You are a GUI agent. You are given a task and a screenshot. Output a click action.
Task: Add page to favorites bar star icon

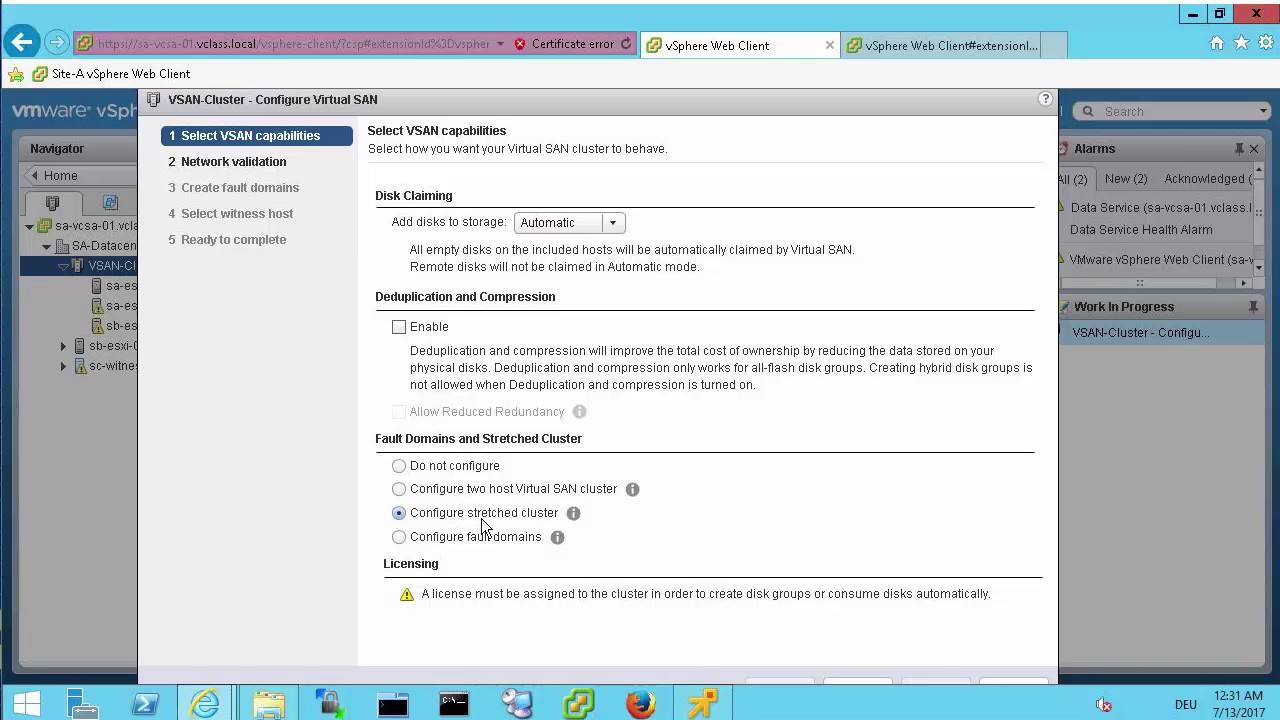click(16, 74)
